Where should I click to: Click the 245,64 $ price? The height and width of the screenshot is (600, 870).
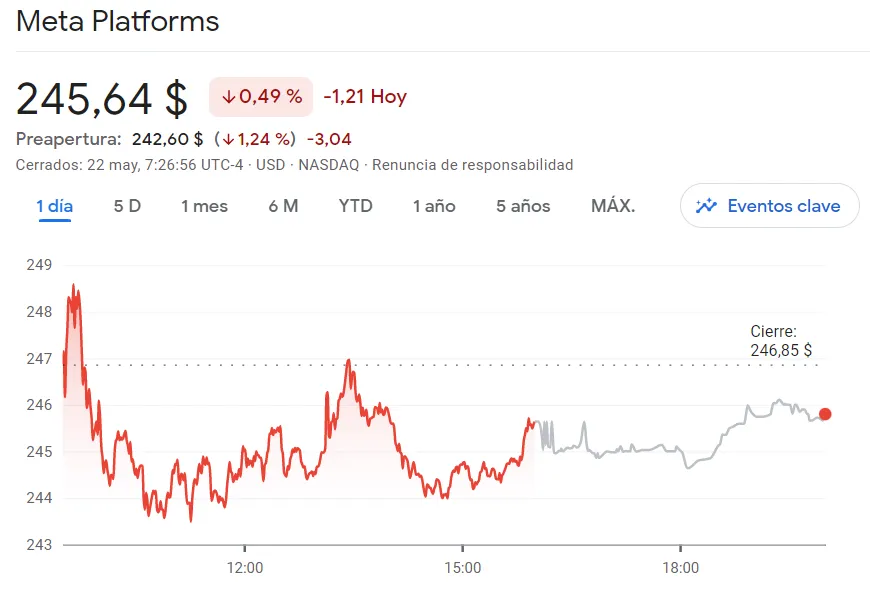click(x=102, y=98)
